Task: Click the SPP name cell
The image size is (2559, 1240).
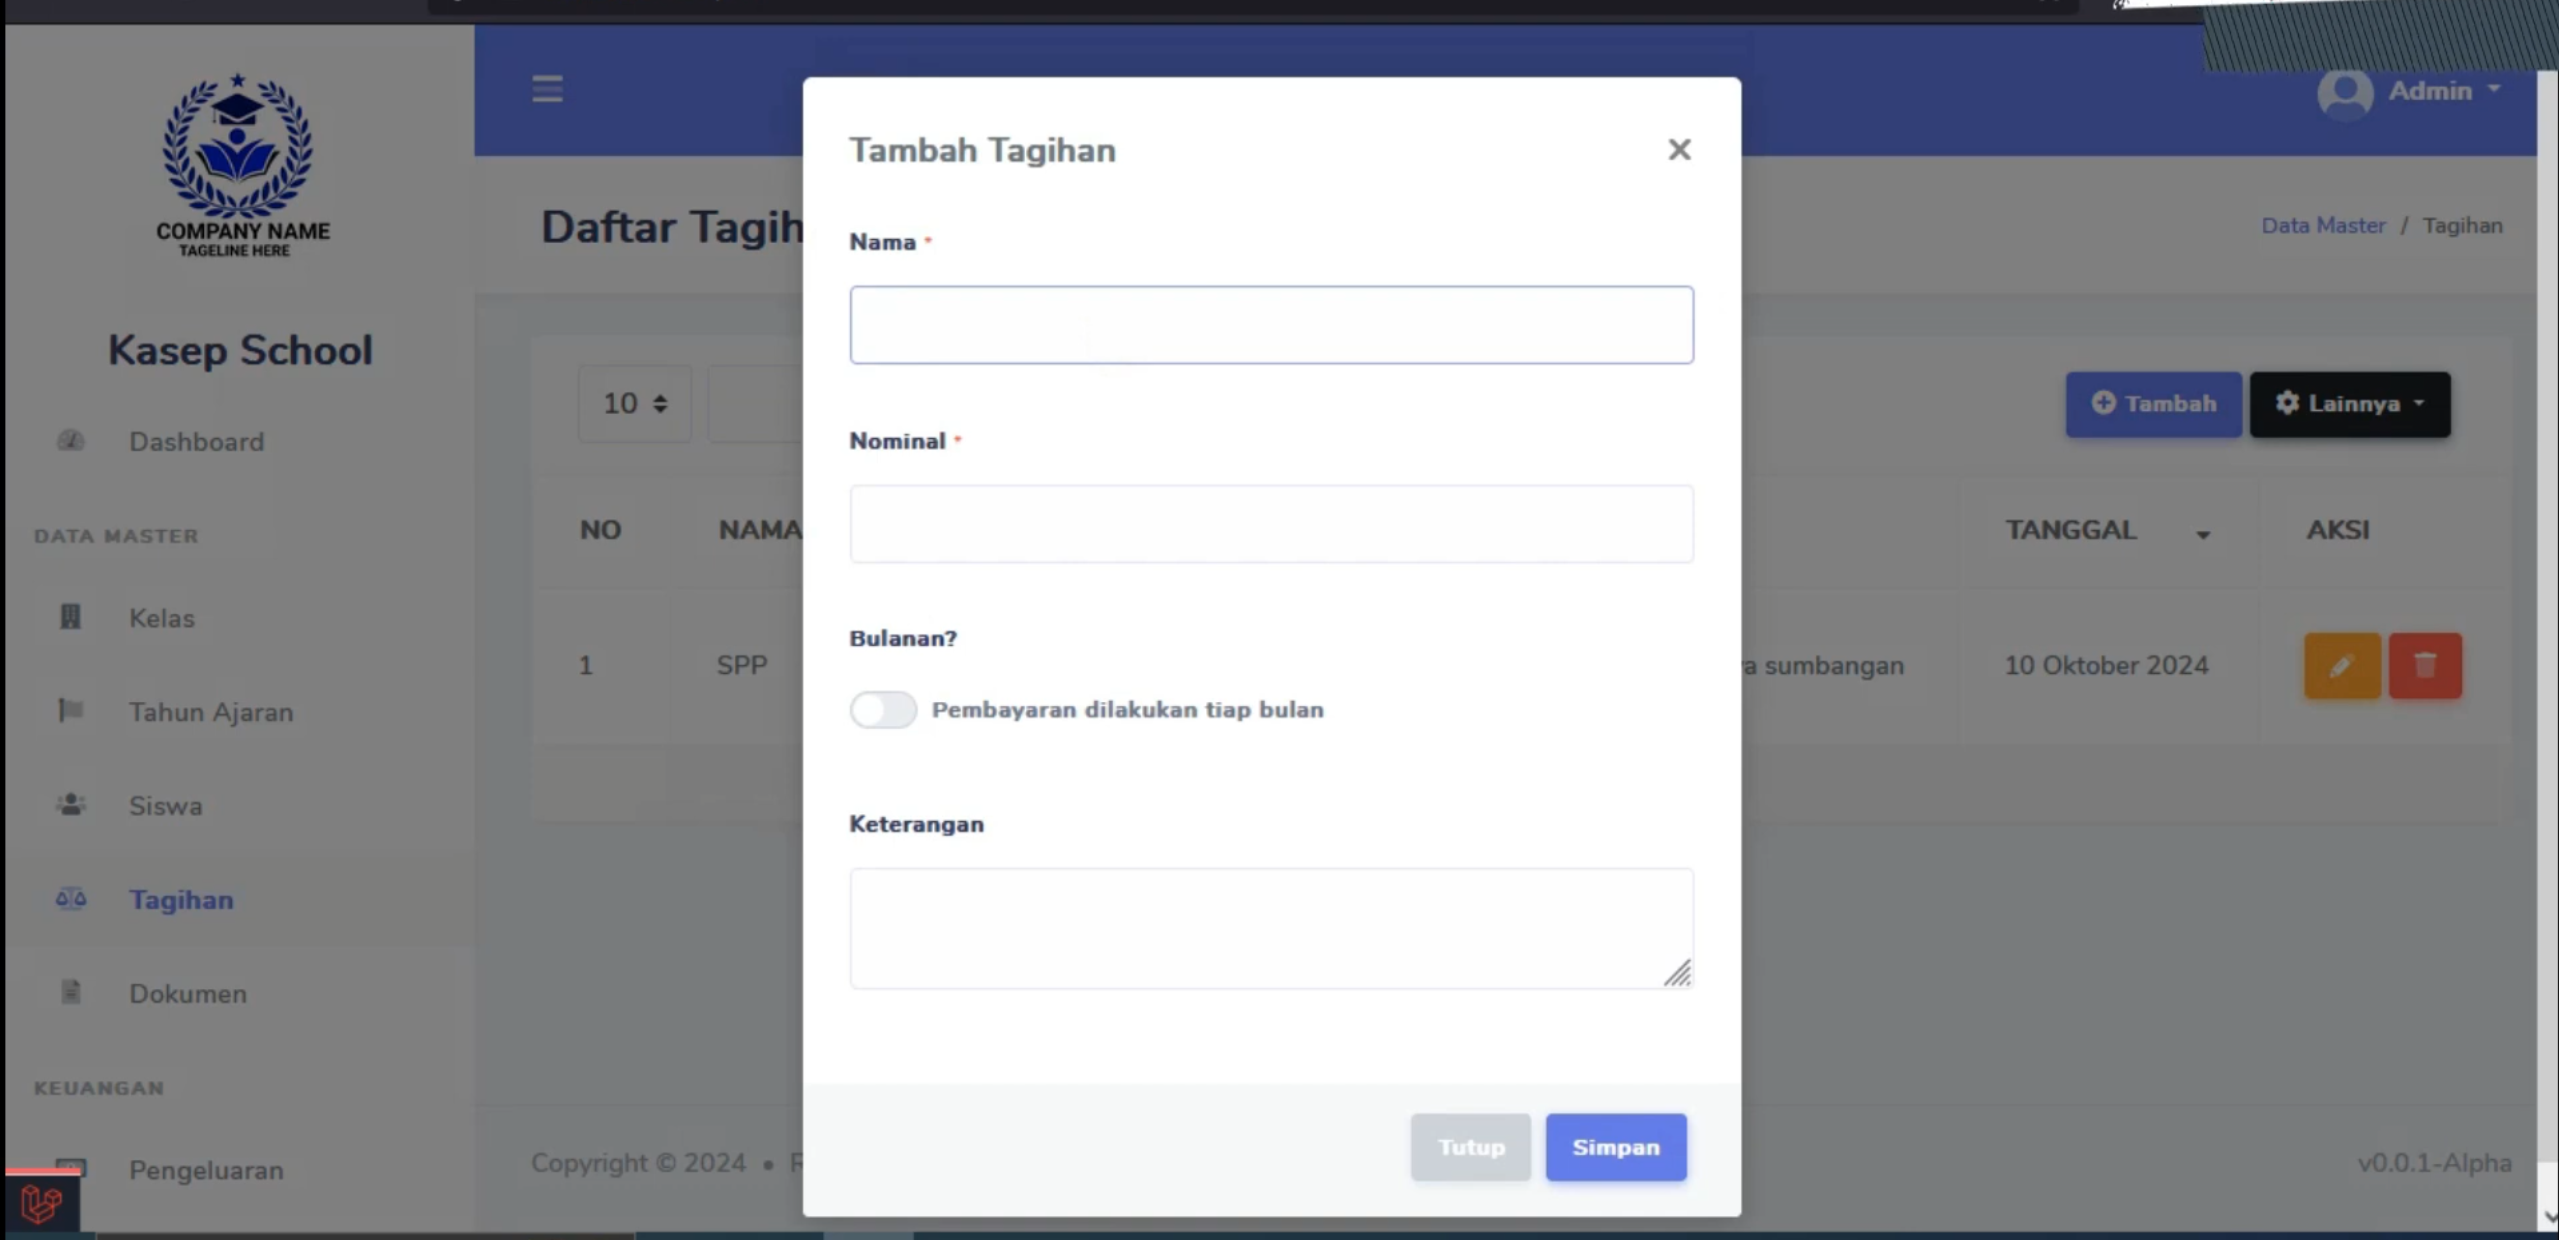Action: click(741, 666)
